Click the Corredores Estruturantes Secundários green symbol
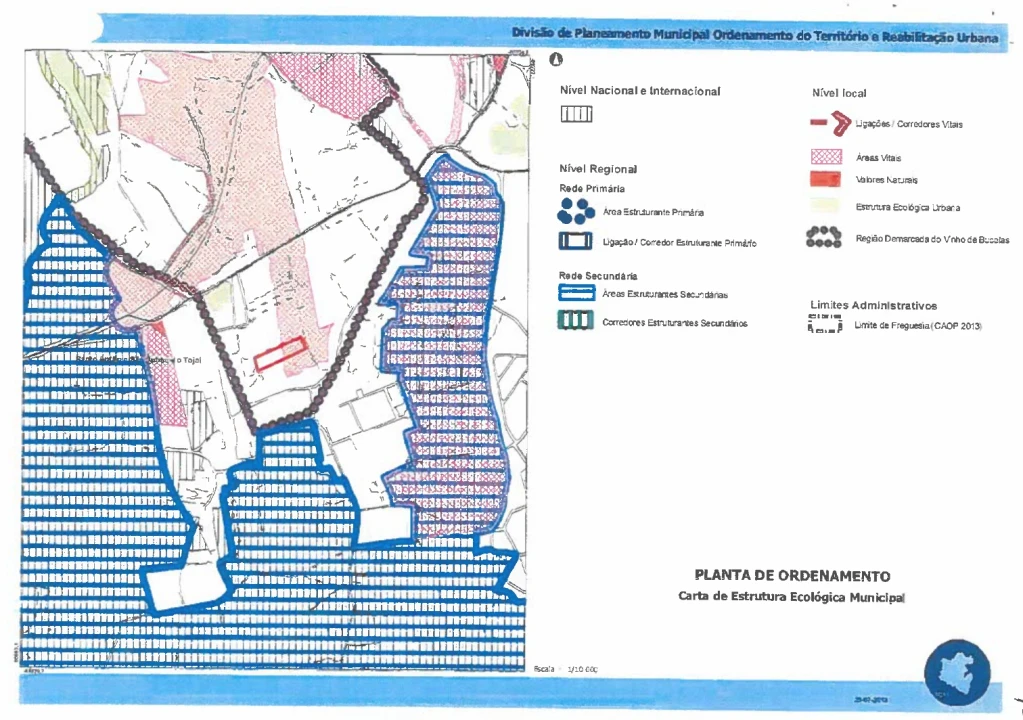 click(x=577, y=322)
